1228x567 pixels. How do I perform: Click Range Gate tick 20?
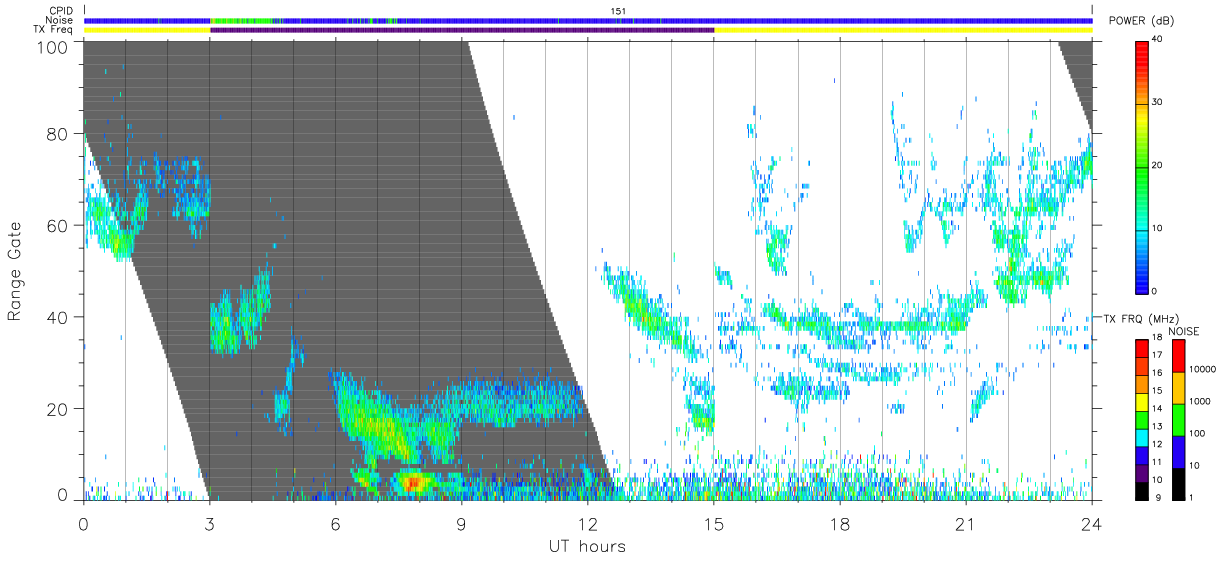click(x=59, y=410)
